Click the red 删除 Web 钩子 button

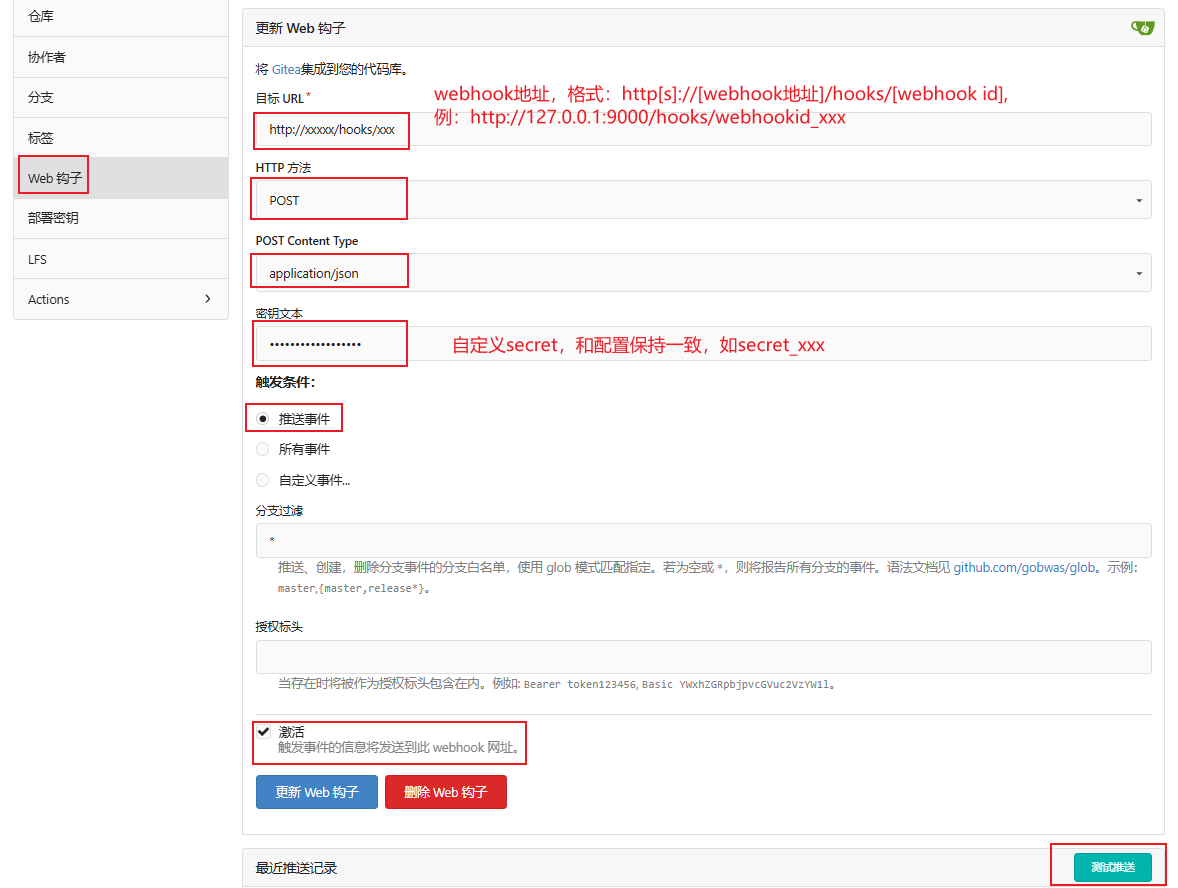445,792
